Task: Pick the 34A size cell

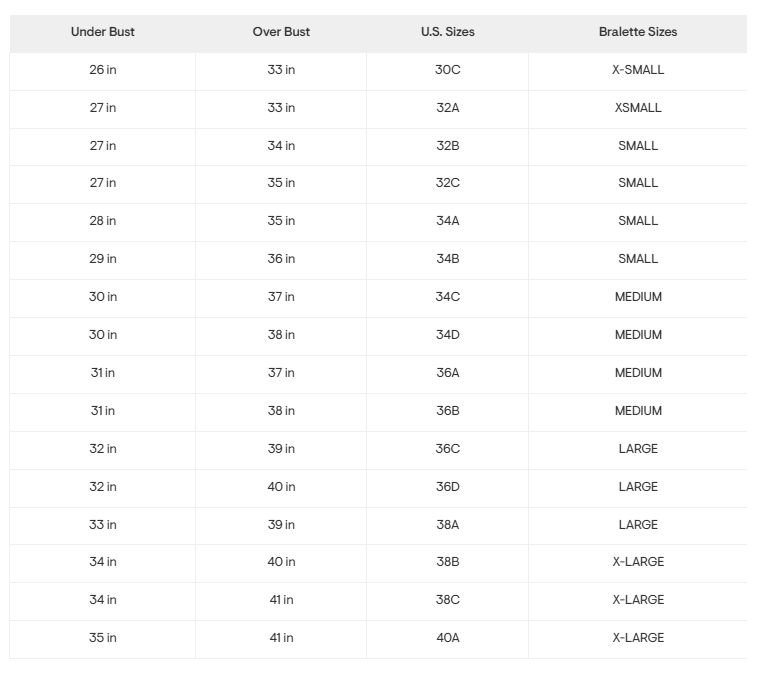Action: point(447,221)
